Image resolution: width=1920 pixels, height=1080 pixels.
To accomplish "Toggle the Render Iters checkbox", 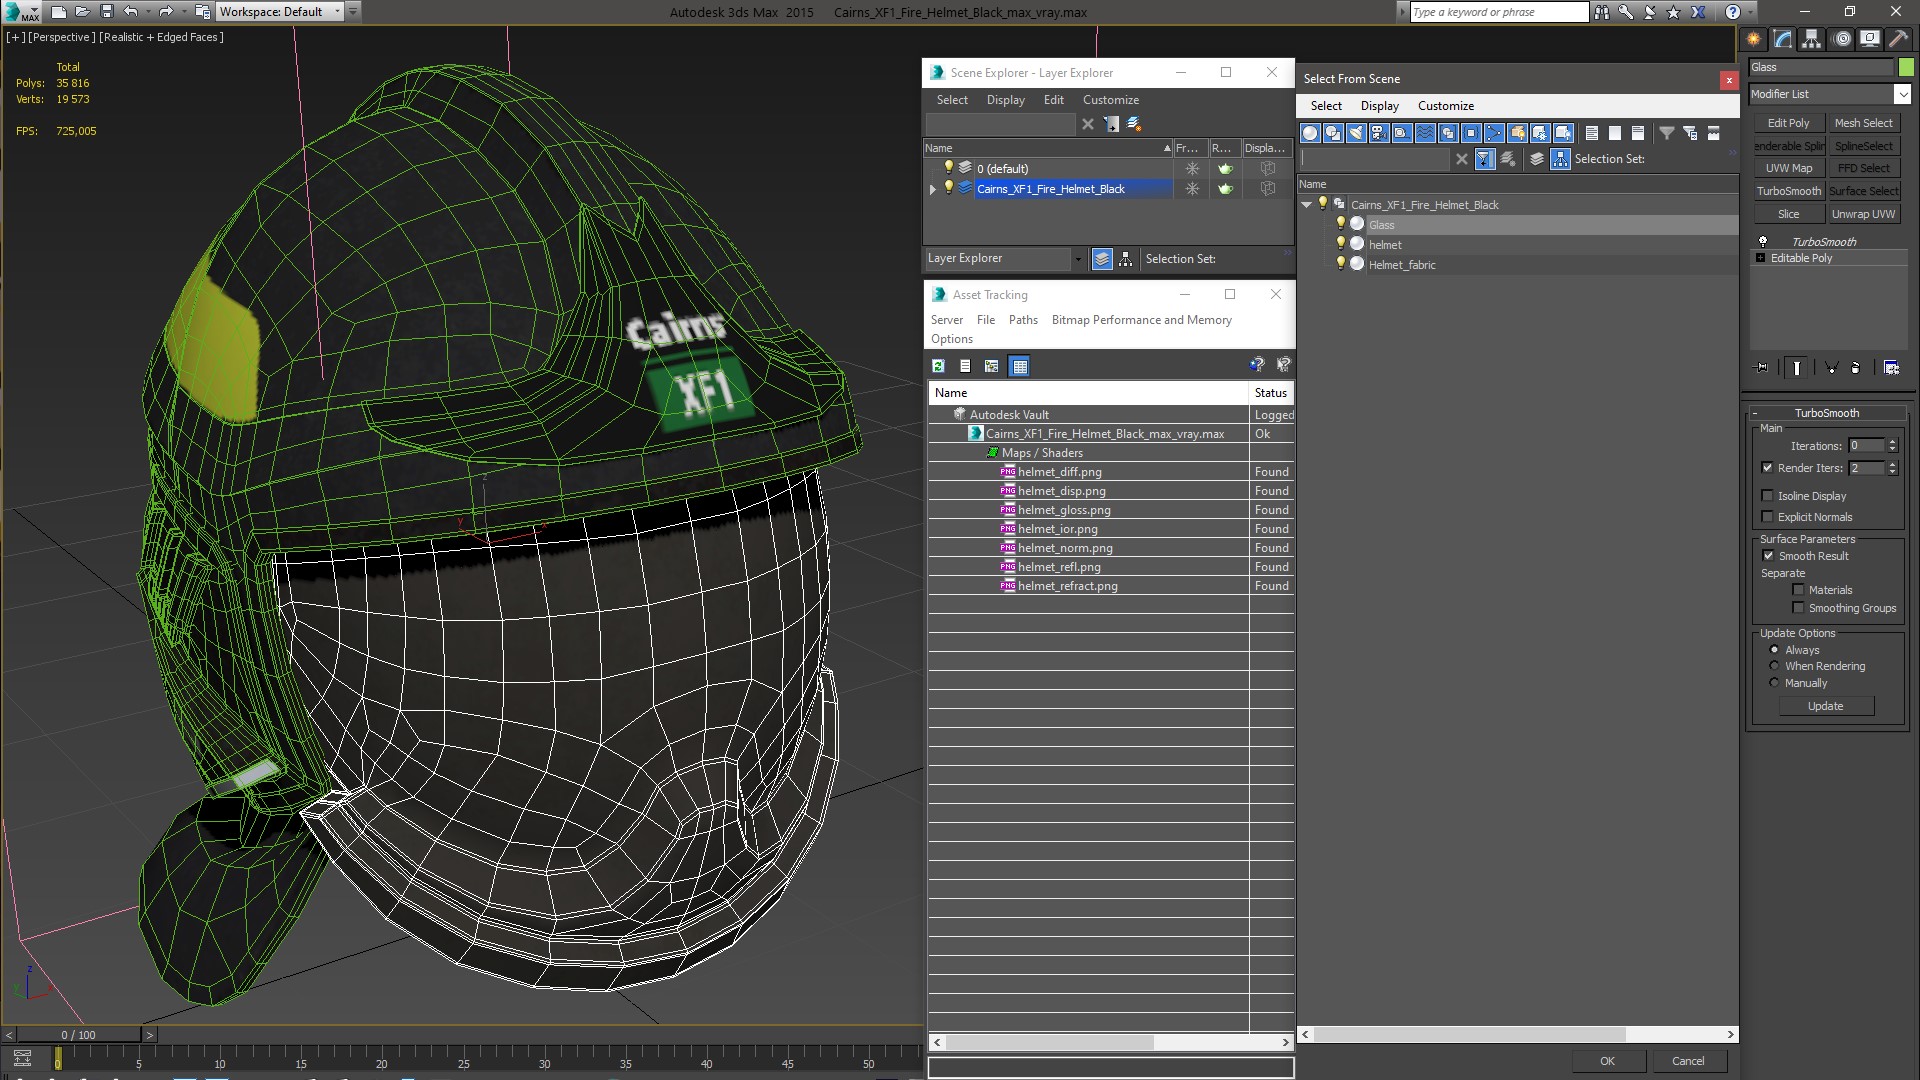I will pos(1768,468).
